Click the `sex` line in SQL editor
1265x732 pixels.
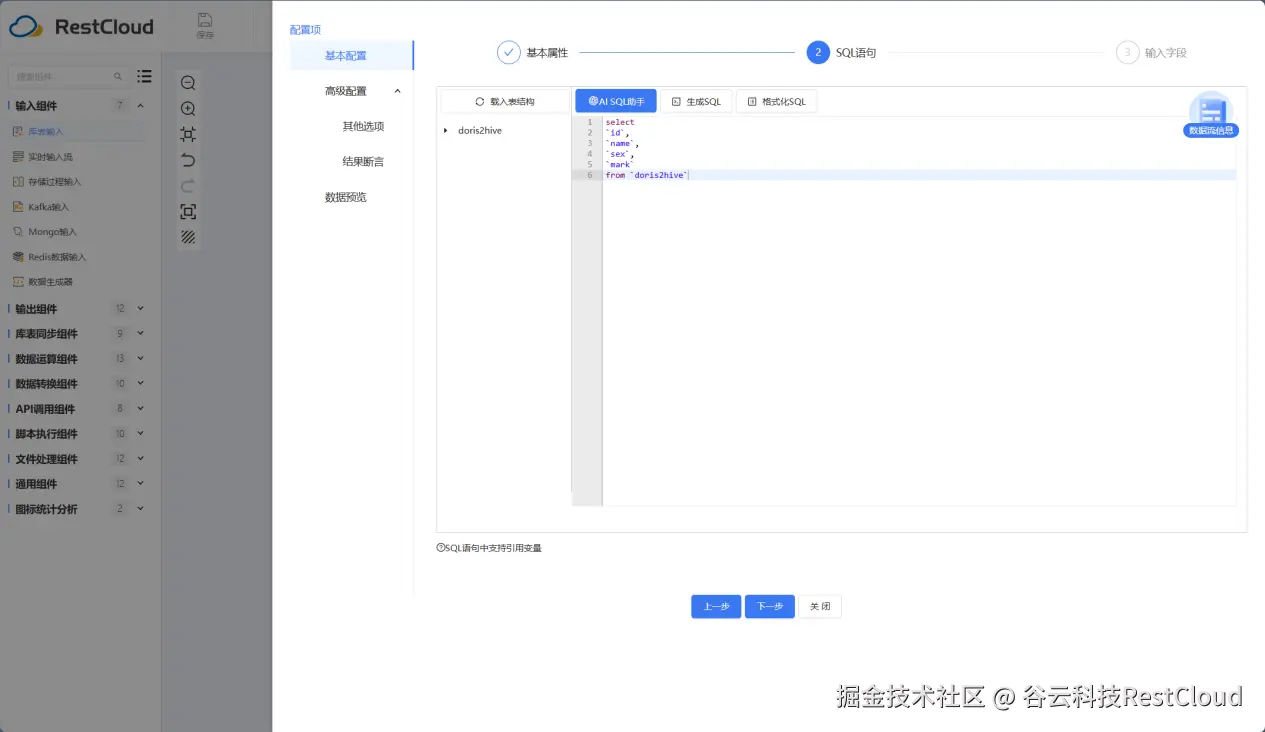(620, 154)
